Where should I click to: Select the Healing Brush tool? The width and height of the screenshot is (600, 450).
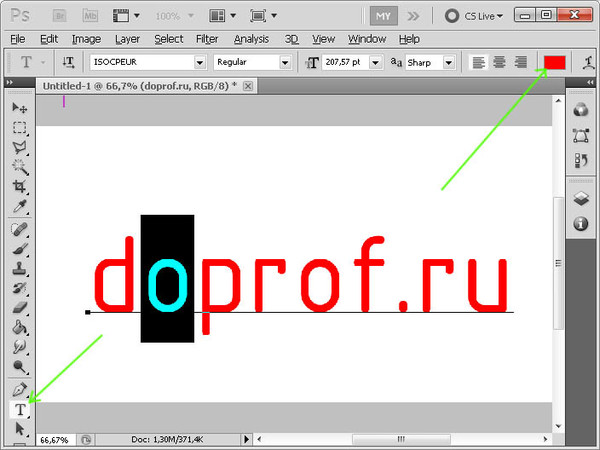pyautogui.click(x=19, y=230)
